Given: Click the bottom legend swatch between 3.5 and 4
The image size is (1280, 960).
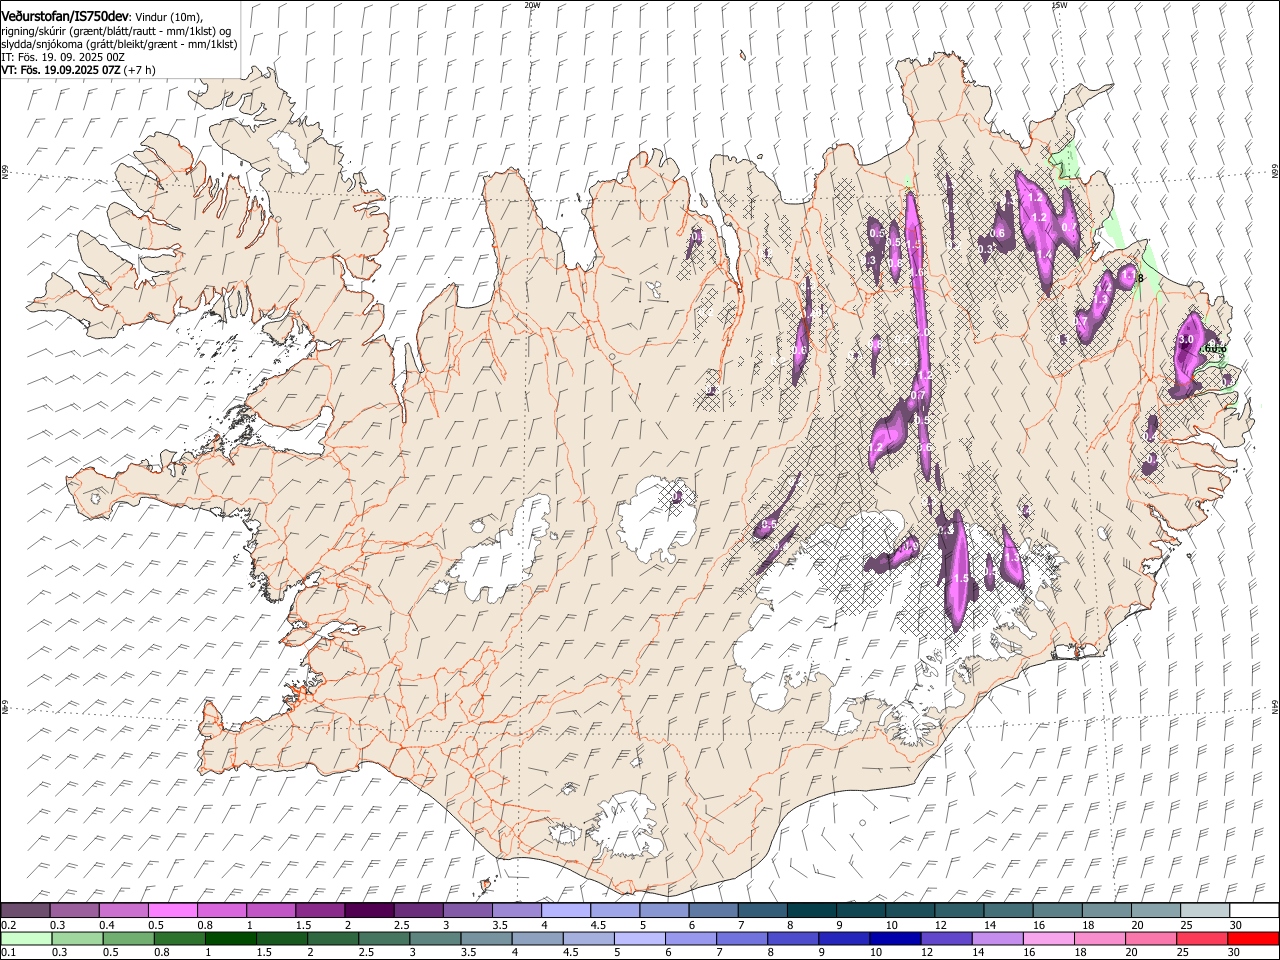Looking at the screenshot, I should [x=487, y=938].
